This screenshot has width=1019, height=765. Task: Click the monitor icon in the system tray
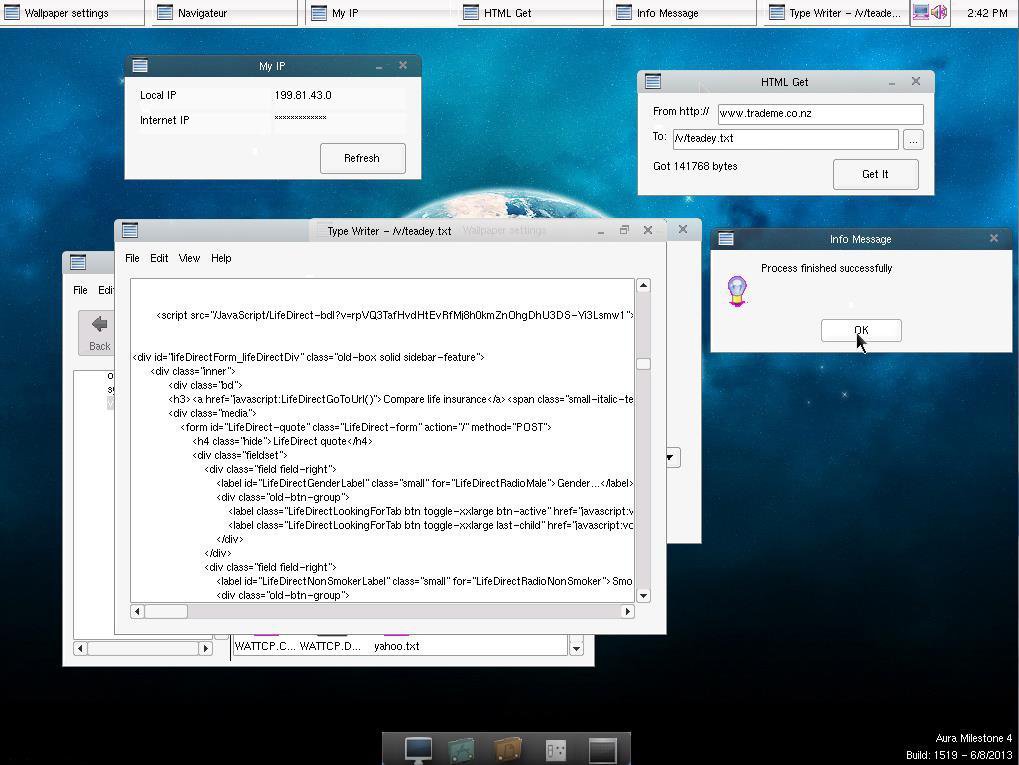(922, 12)
